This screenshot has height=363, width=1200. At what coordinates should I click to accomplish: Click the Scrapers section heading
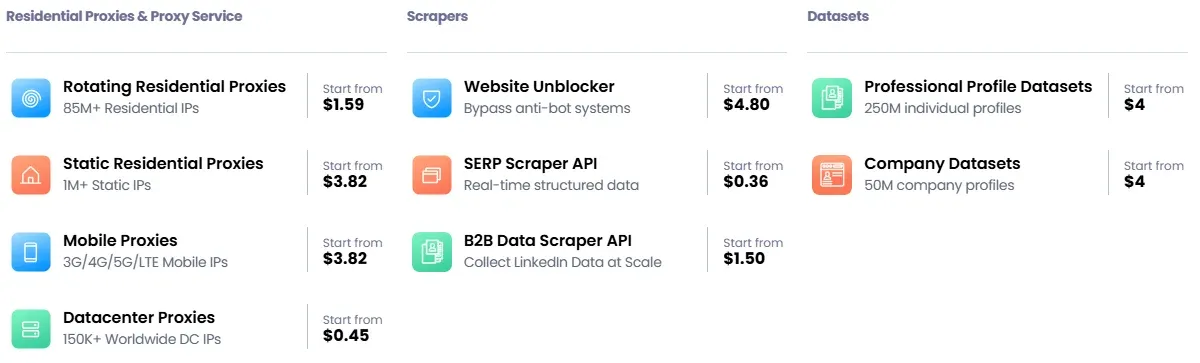coord(437,17)
